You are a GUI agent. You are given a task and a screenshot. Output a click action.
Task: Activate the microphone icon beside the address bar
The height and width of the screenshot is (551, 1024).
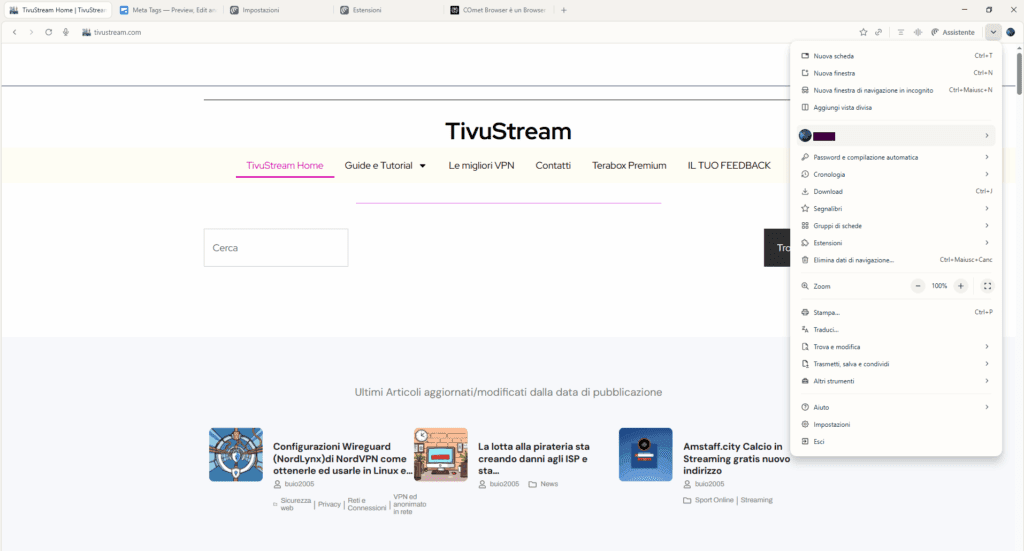(66, 32)
